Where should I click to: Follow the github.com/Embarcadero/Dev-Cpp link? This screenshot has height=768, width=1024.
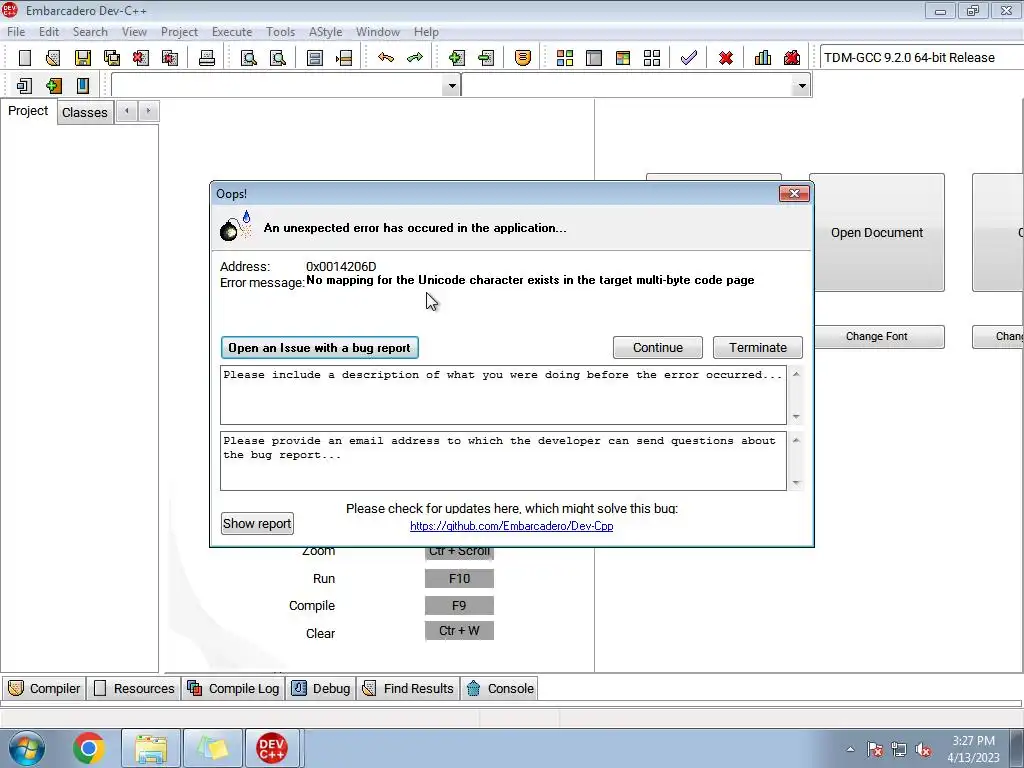click(x=511, y=526)
